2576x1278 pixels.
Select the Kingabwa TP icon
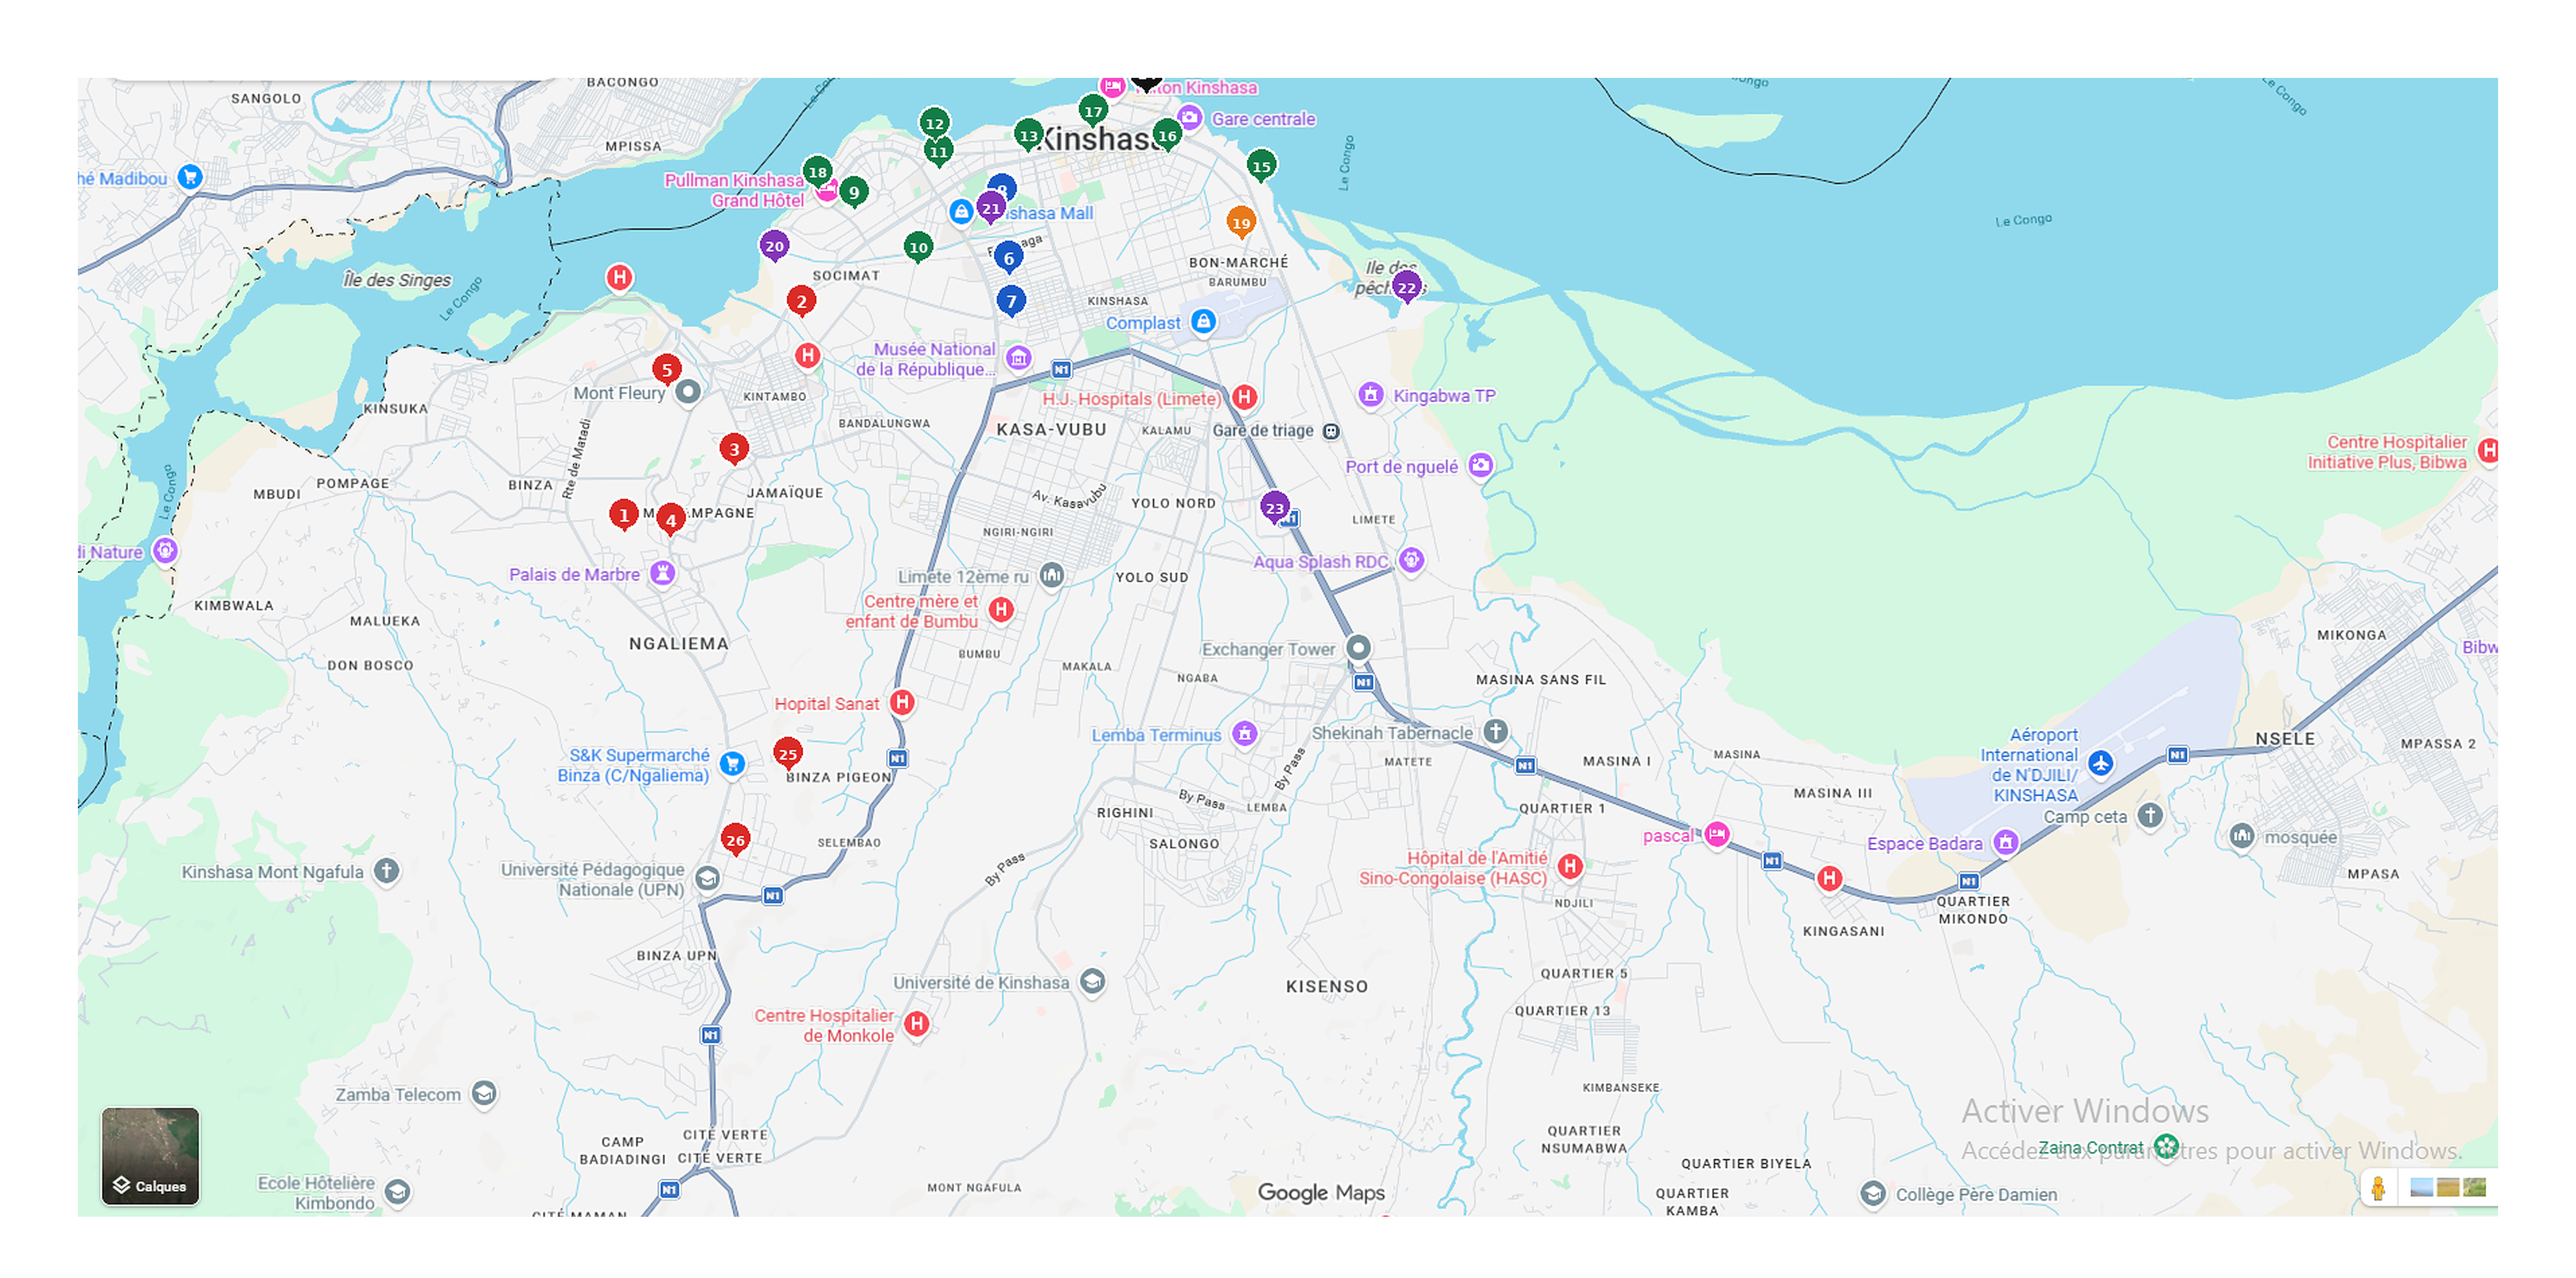[1371, 395]
